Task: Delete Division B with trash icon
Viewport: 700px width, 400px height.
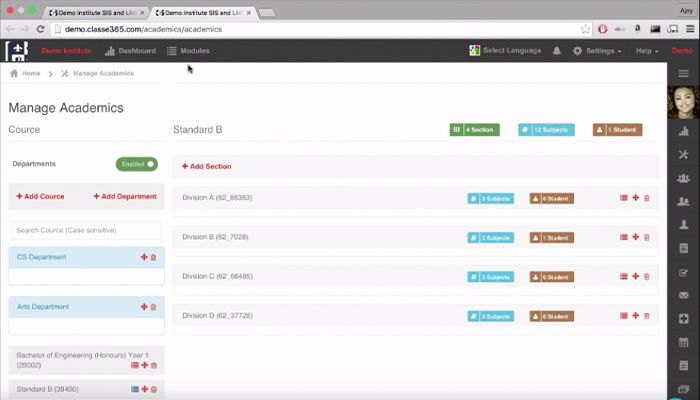Action: pos(646,237)
